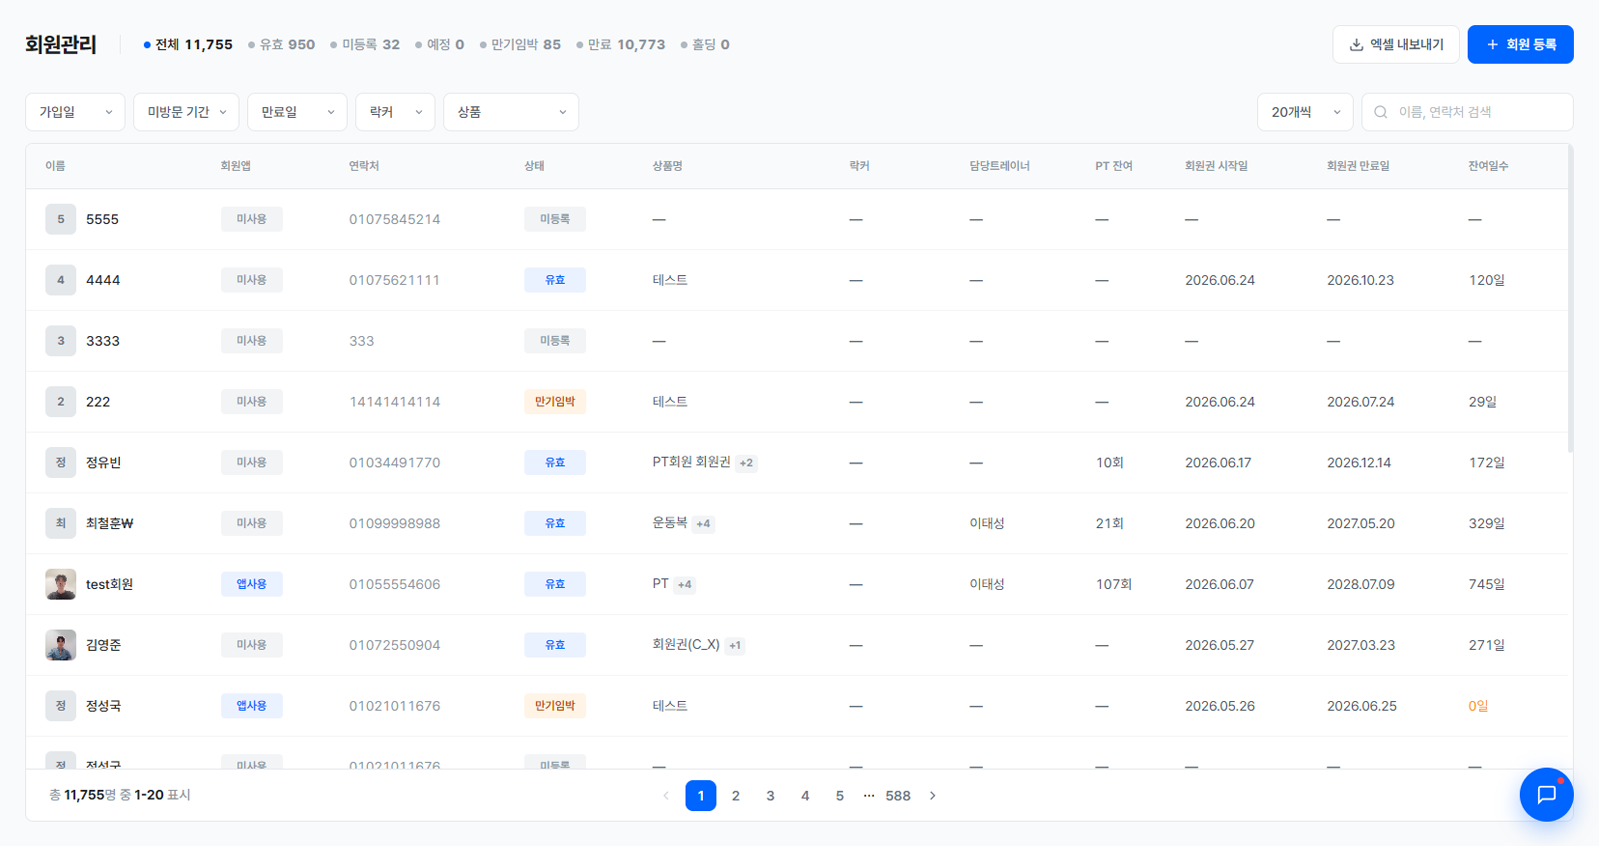
Task: Click the avatar badge for member 5555
Action: [x=60, y=219]
